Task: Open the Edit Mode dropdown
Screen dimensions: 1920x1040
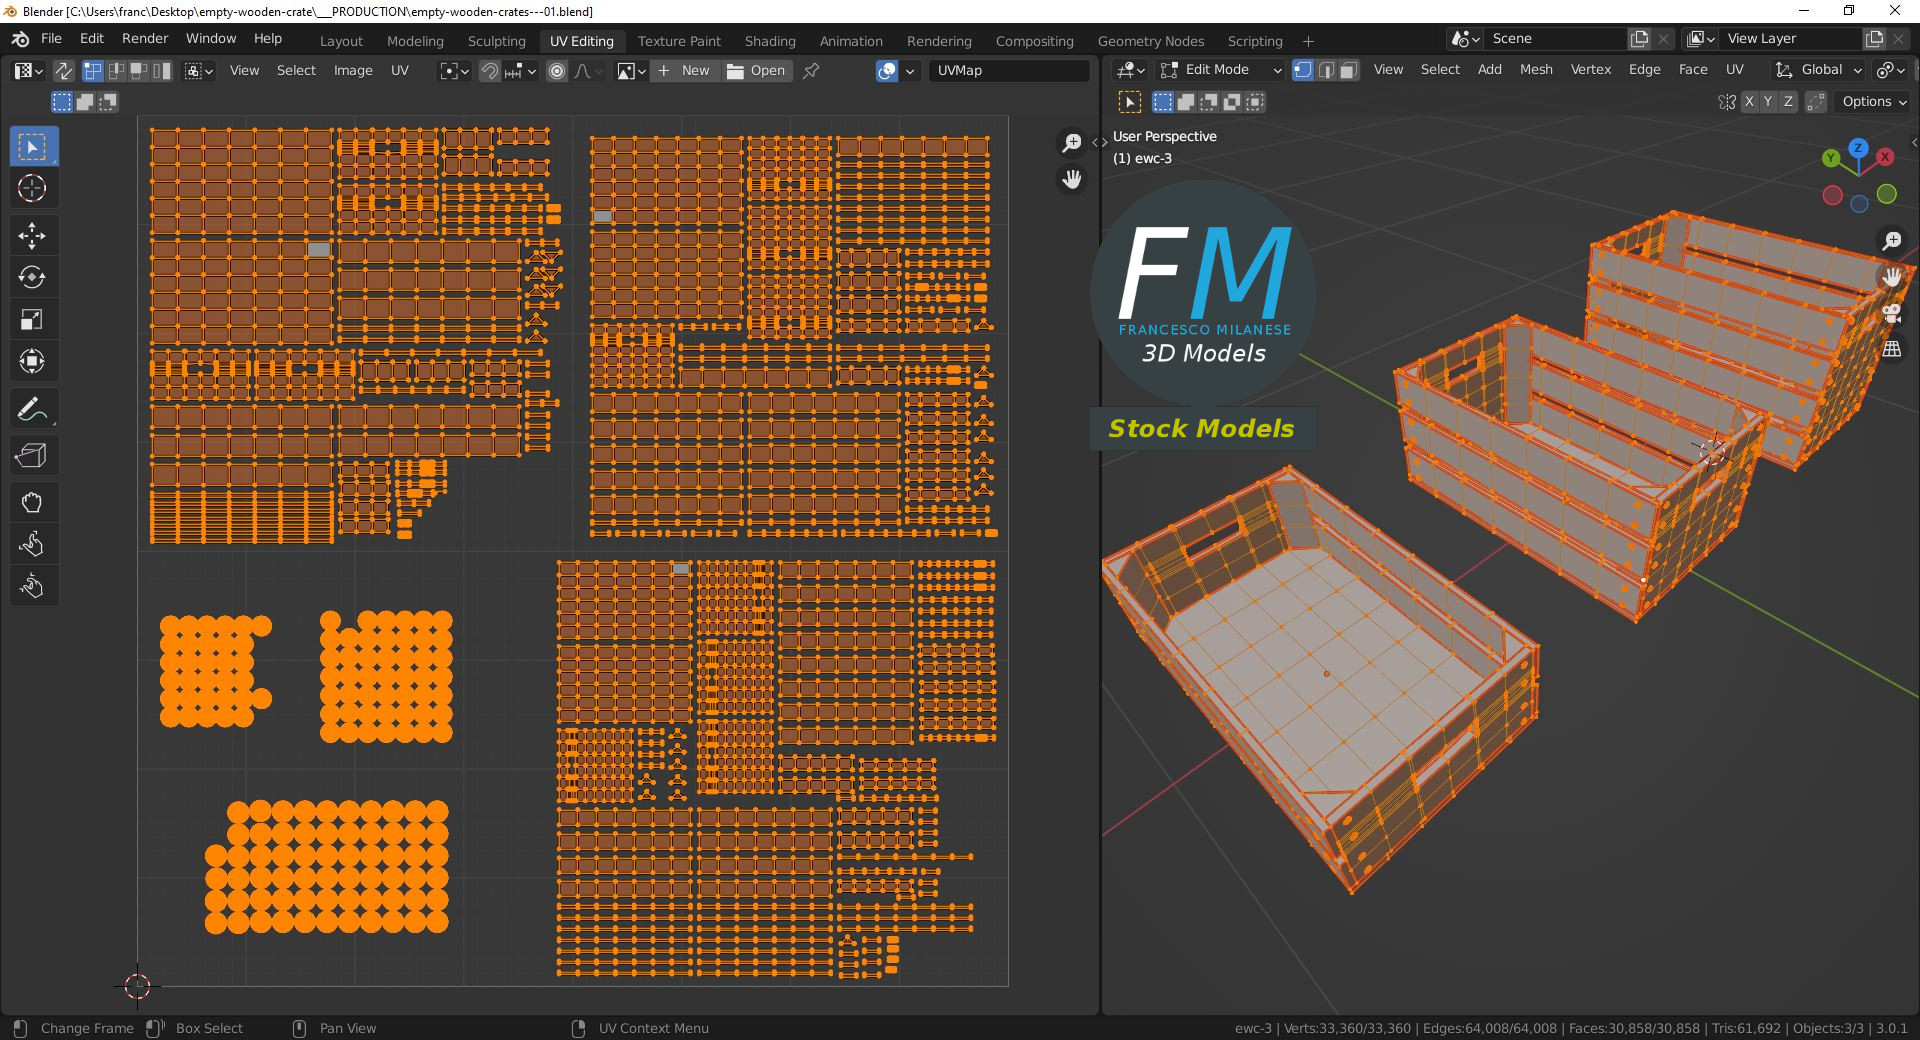Action: click(x=1220, y=70)
